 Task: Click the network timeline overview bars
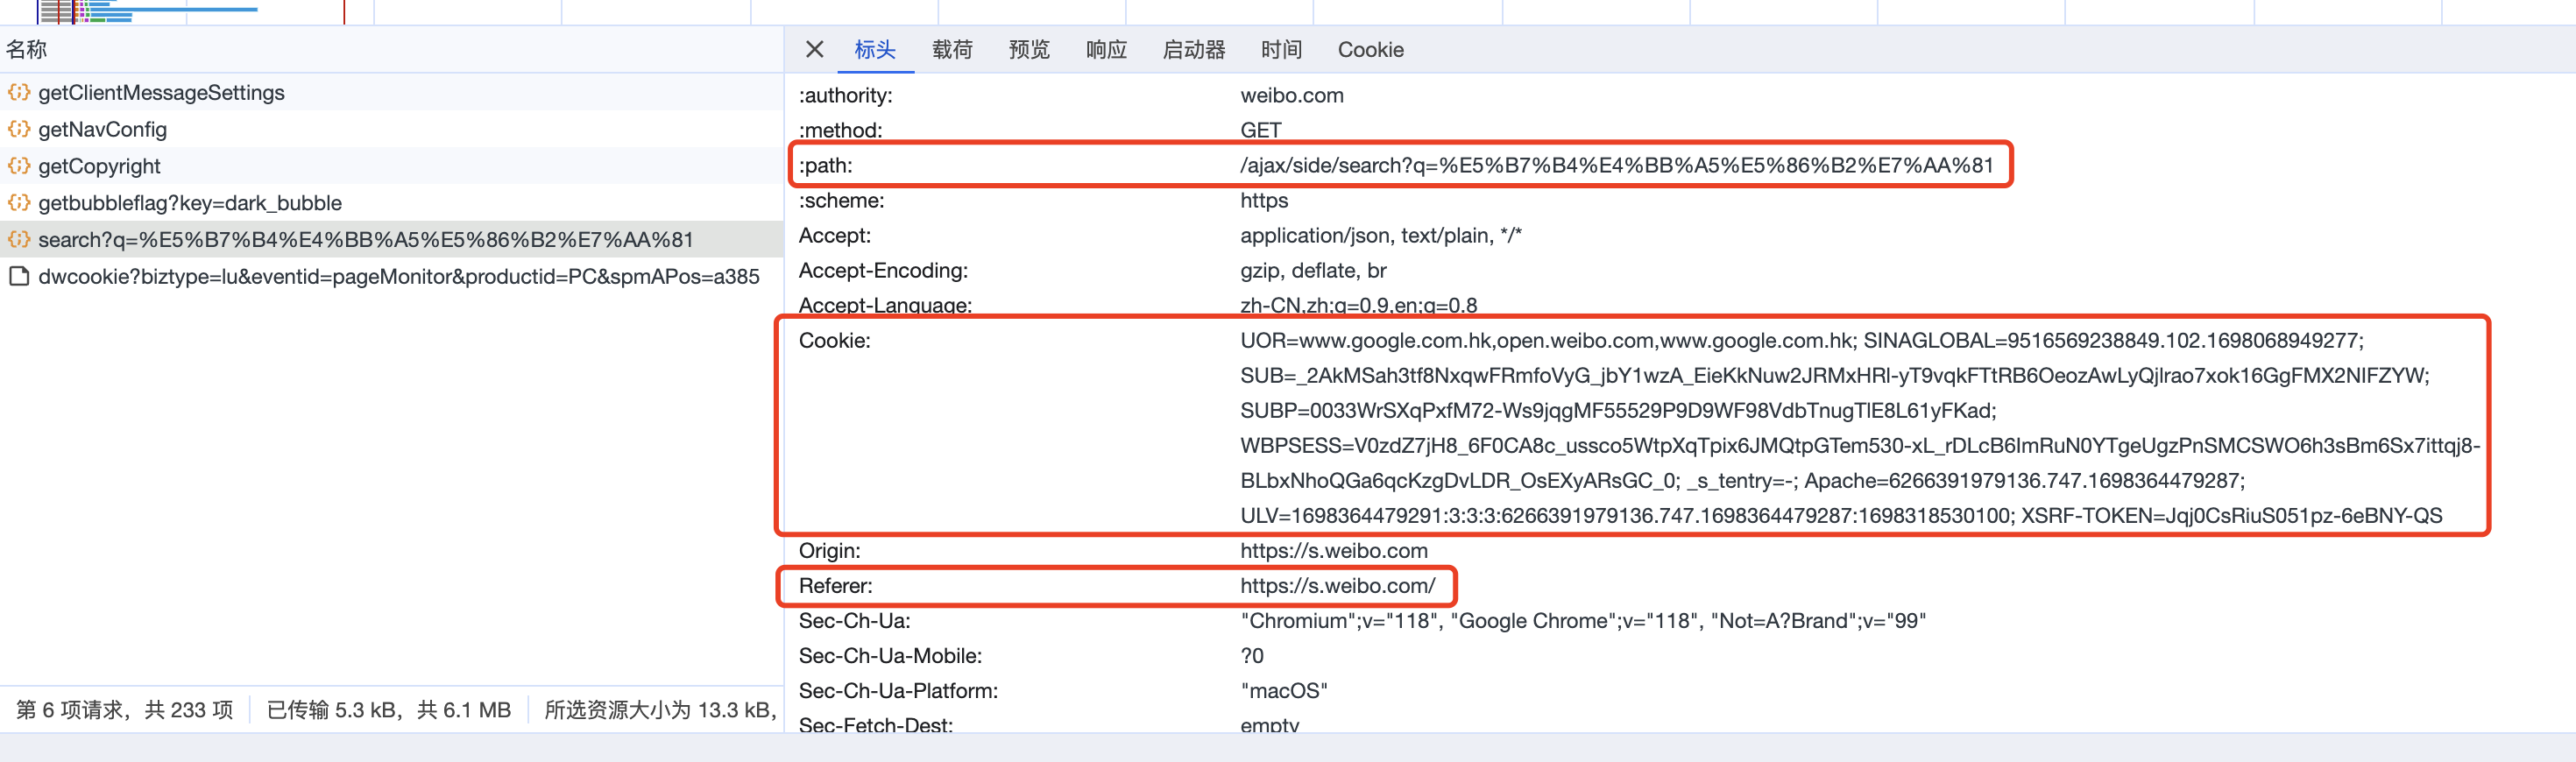(150, 12)
